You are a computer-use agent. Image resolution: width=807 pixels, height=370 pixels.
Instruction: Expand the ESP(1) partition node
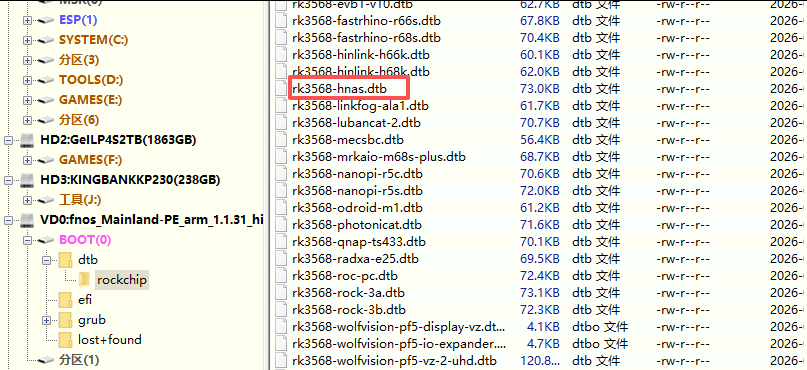27,21
